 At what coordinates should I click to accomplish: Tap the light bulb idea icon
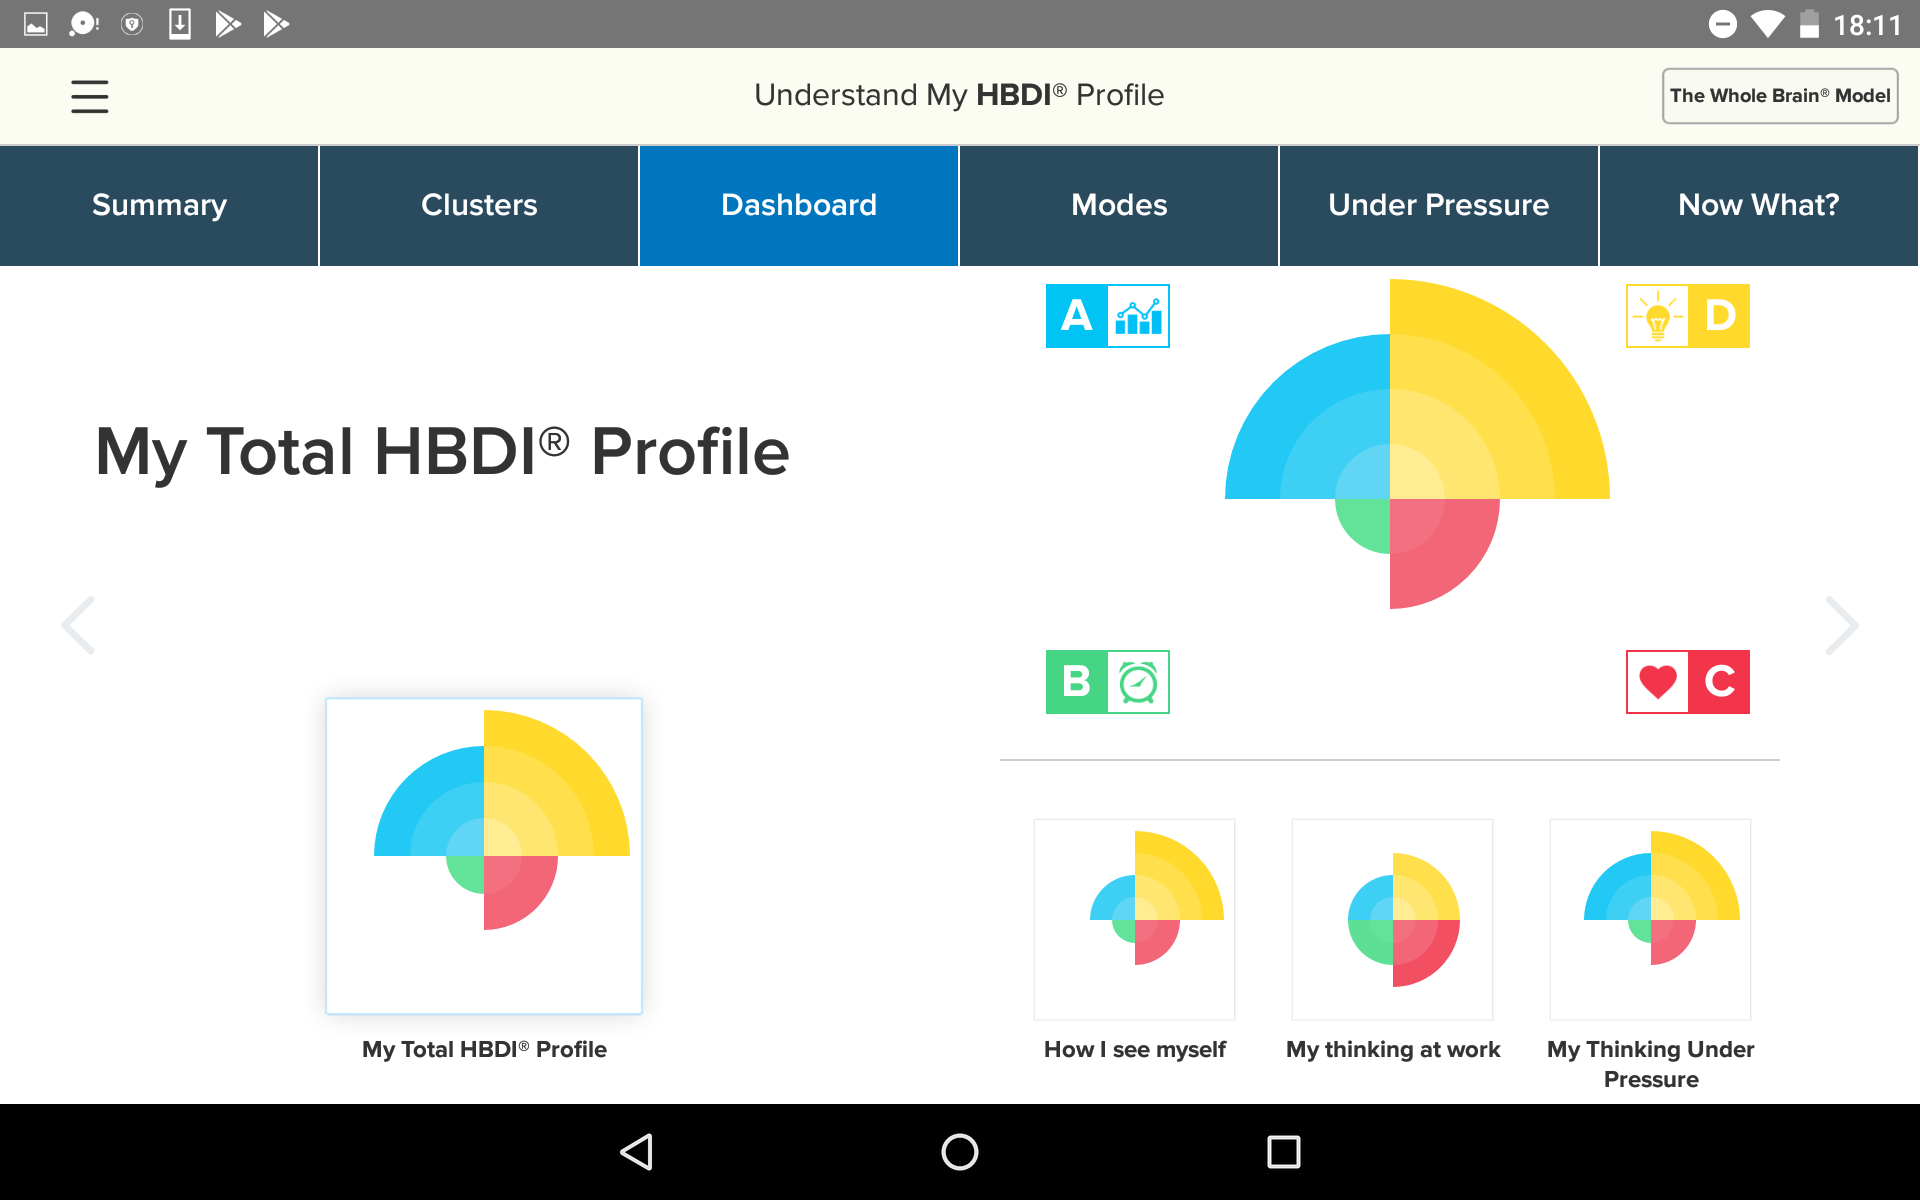coord(1658,316)
